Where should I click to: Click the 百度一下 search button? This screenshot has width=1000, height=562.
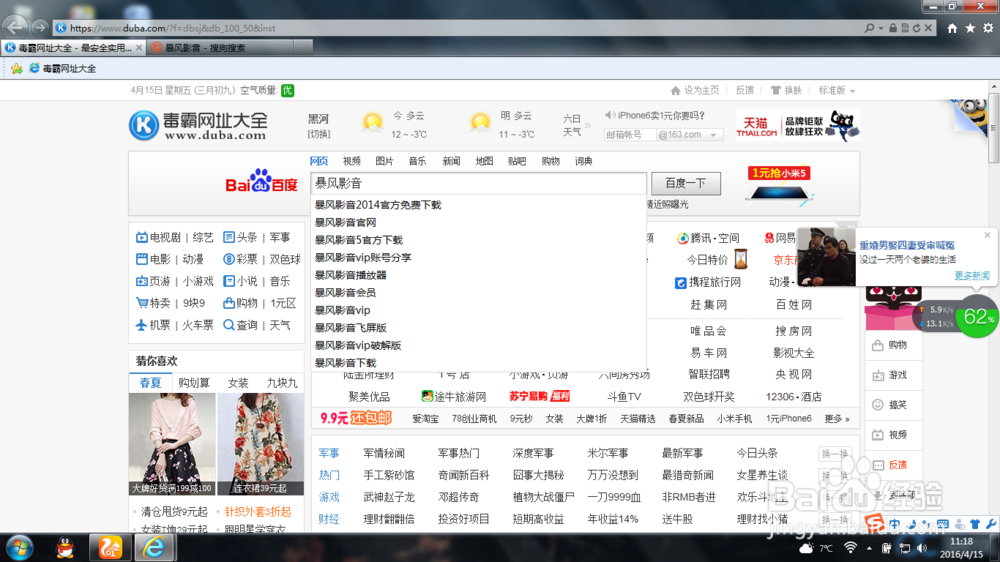[x=686, y=184]
